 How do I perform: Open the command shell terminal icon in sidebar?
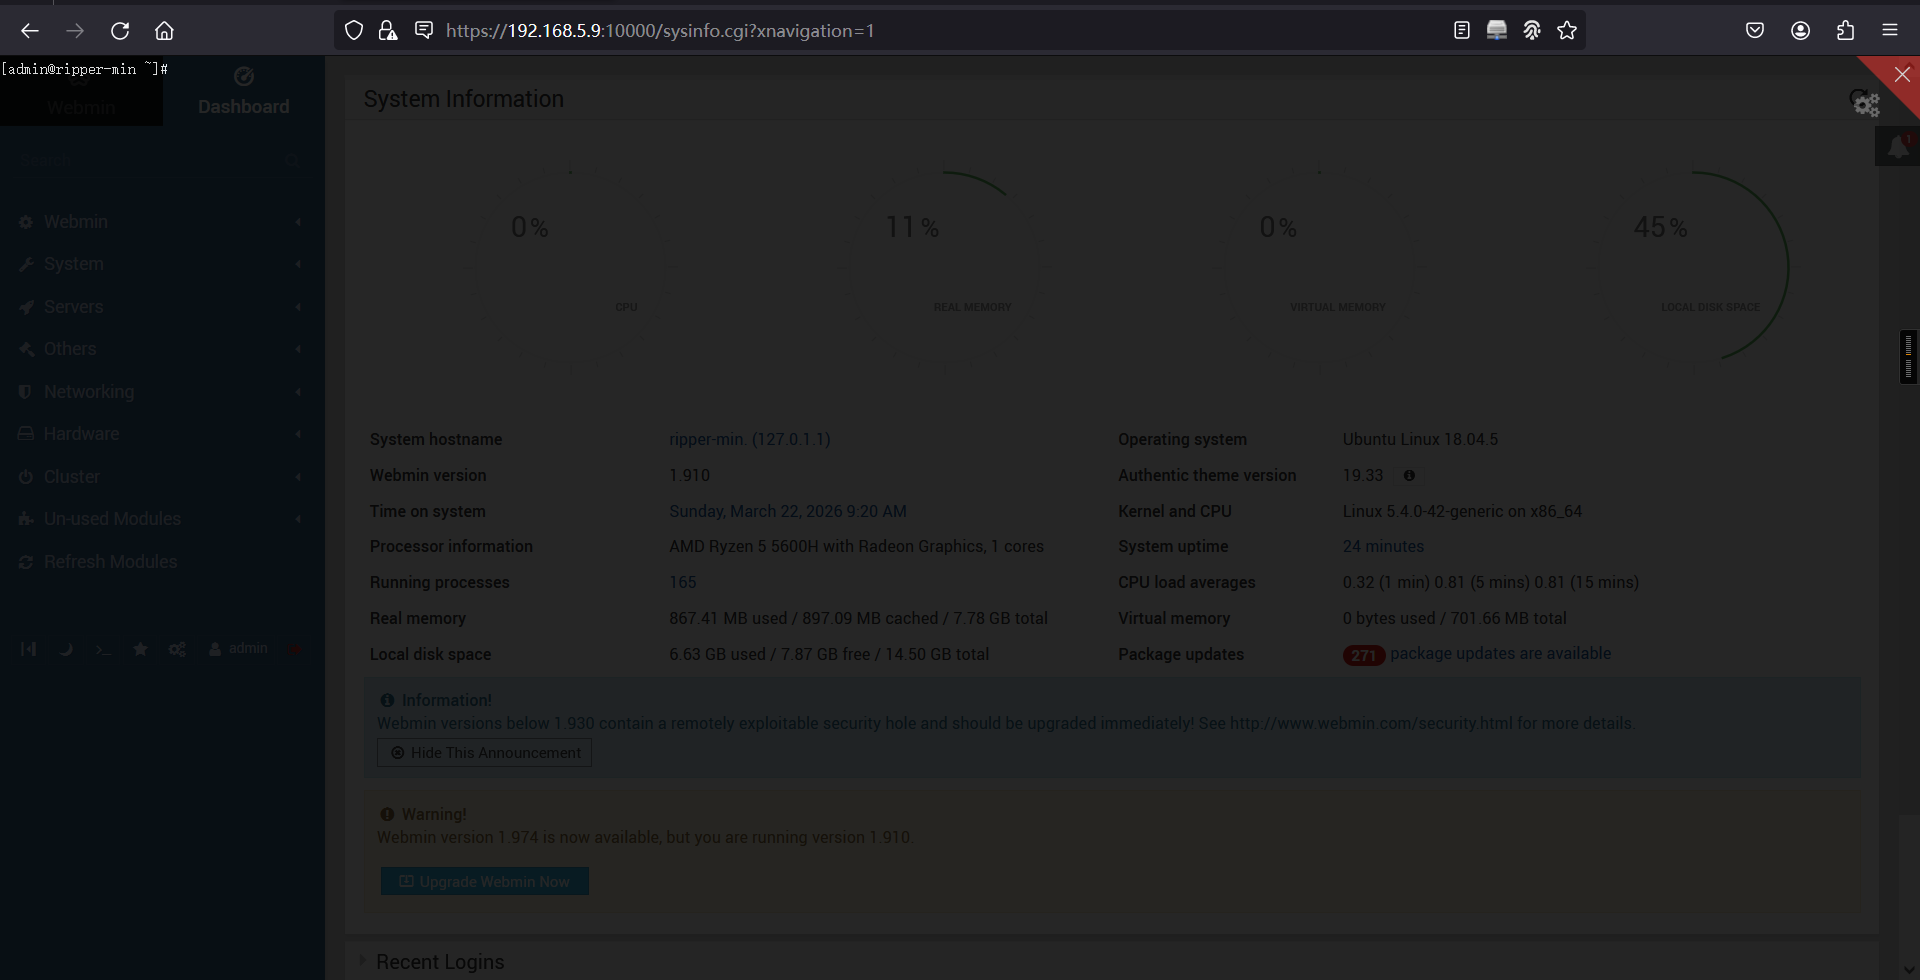tap(103, 649)
